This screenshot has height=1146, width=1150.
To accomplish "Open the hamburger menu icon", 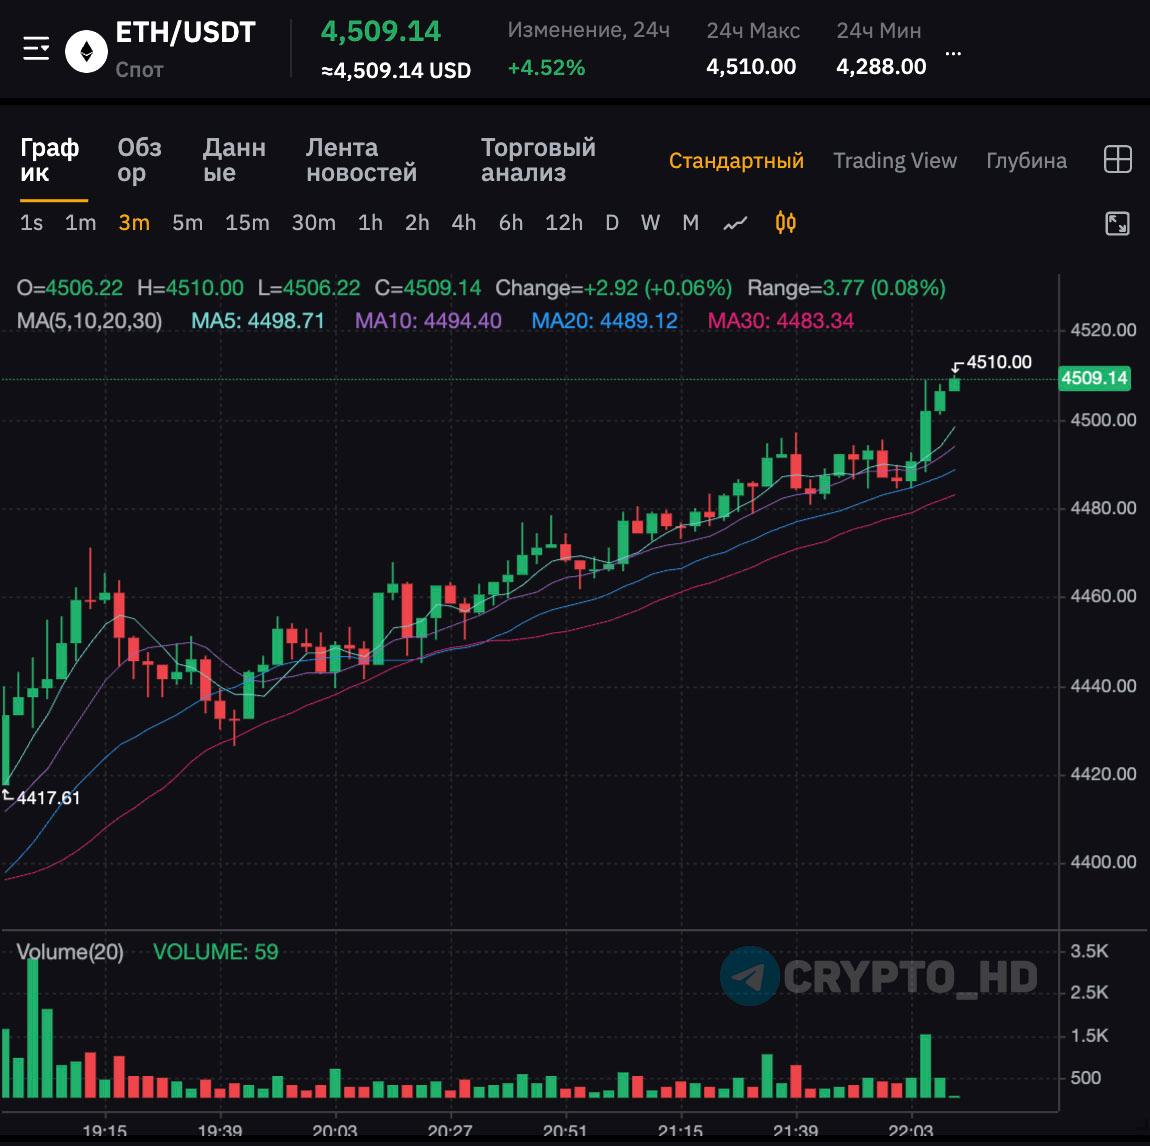I will click(36, 48).
